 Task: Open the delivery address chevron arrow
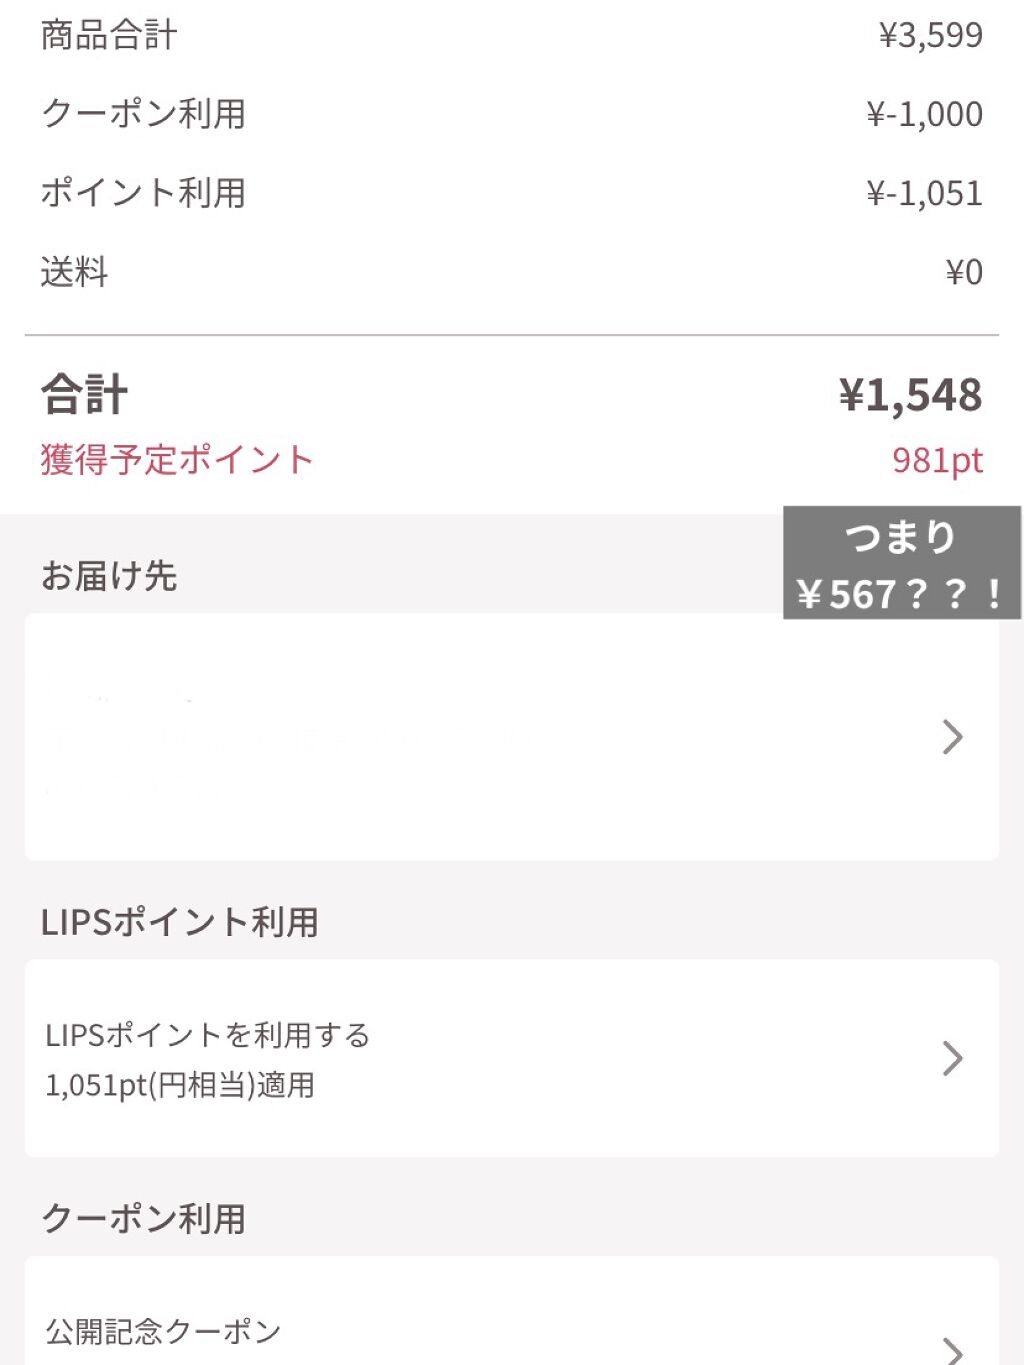tap(952, 737)
